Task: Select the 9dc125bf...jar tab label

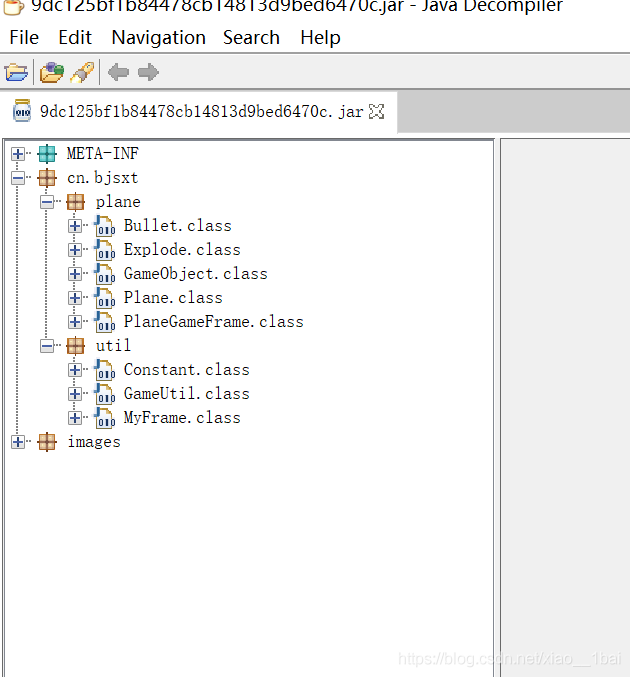Action: [202, 111]
